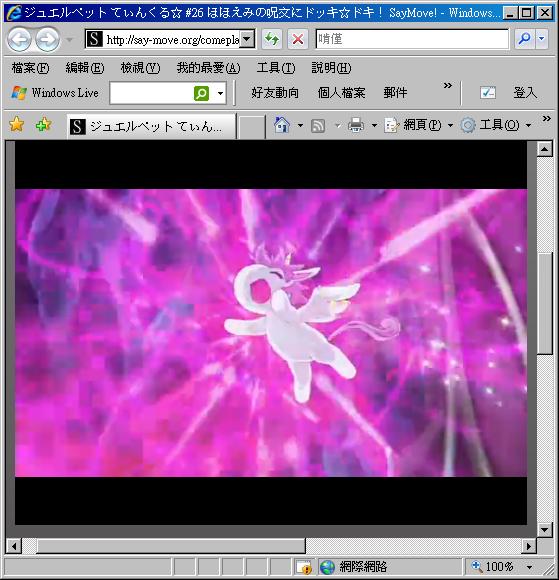Maximize the Internet Explorer window

click(x=527, y=13)
